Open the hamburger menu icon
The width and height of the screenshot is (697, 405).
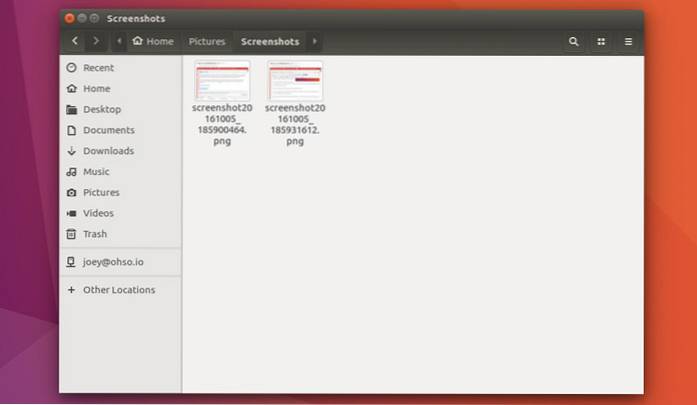(628, 41)
